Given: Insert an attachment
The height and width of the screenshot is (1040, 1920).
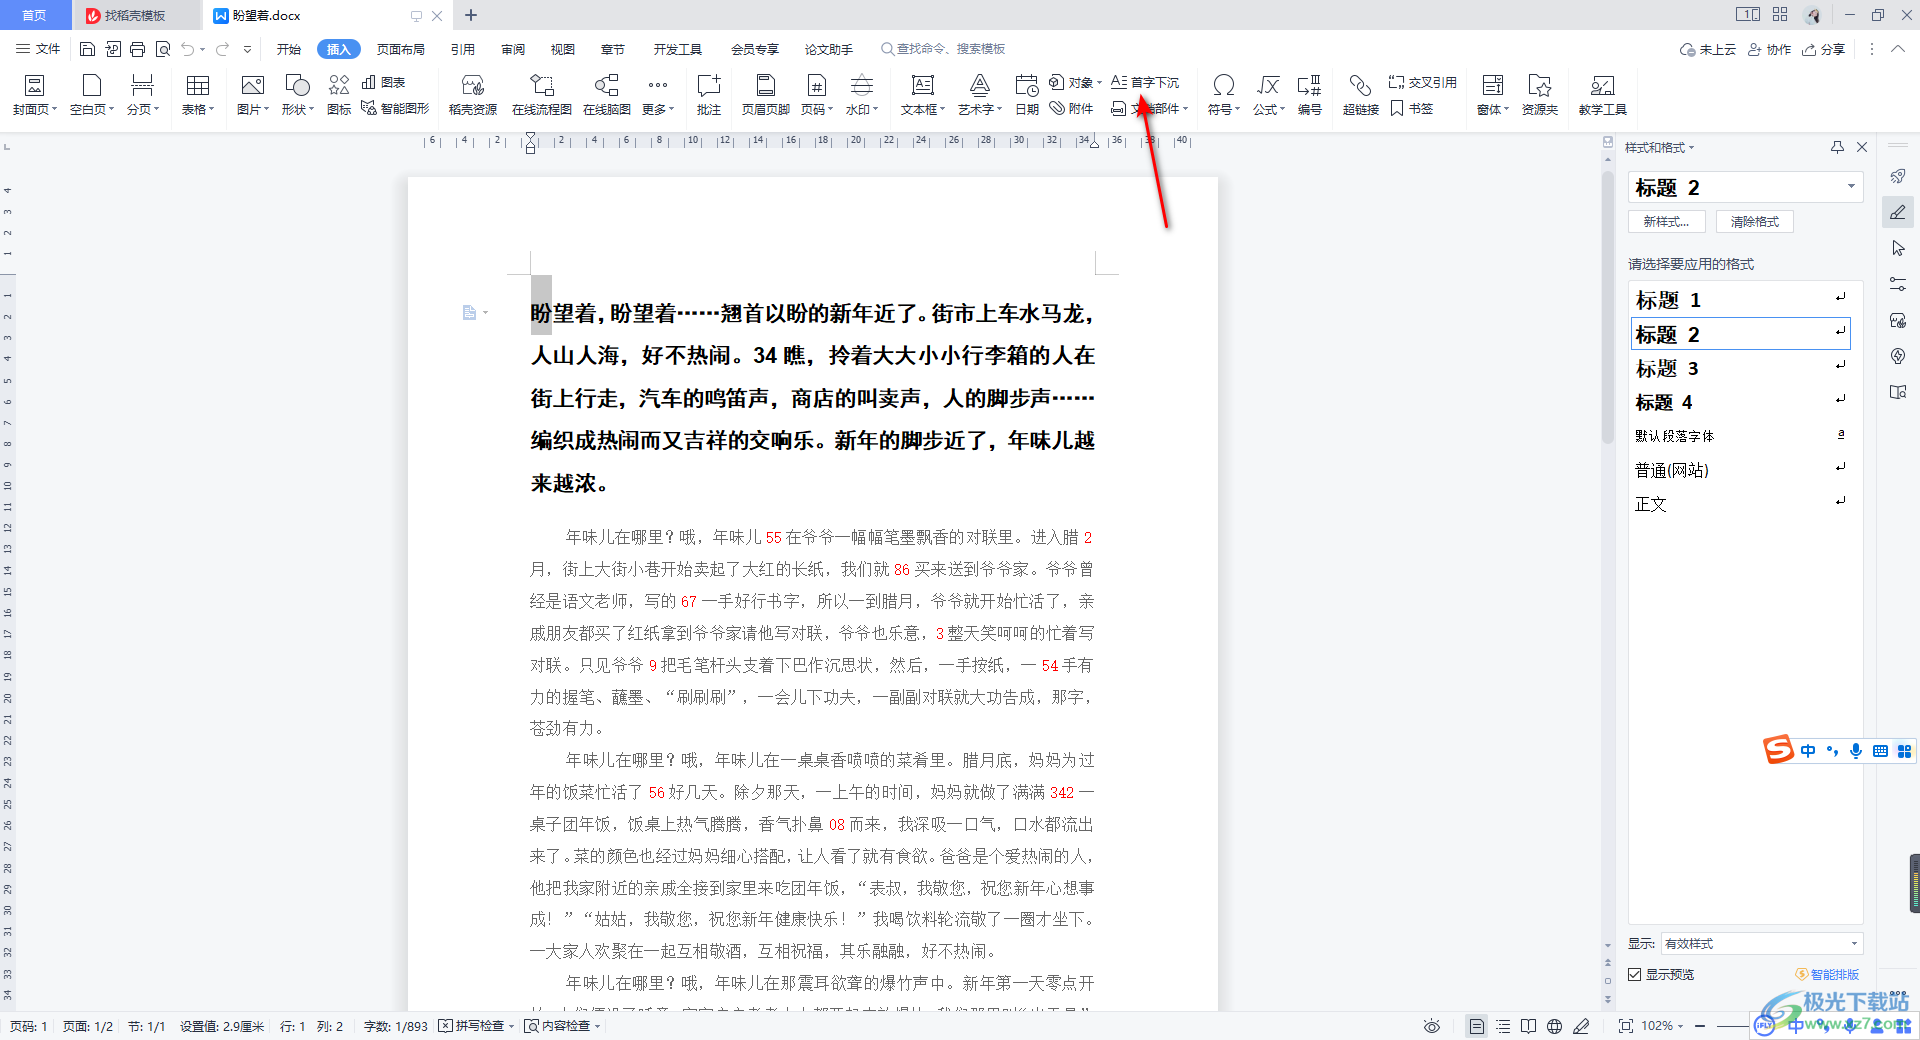Looking at the screenshot, I should coord(1071,108).
